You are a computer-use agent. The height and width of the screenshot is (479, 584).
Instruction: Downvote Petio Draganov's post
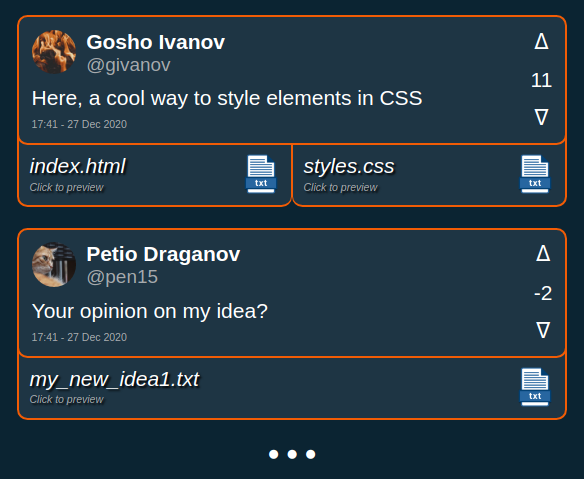tap(543, 330)
